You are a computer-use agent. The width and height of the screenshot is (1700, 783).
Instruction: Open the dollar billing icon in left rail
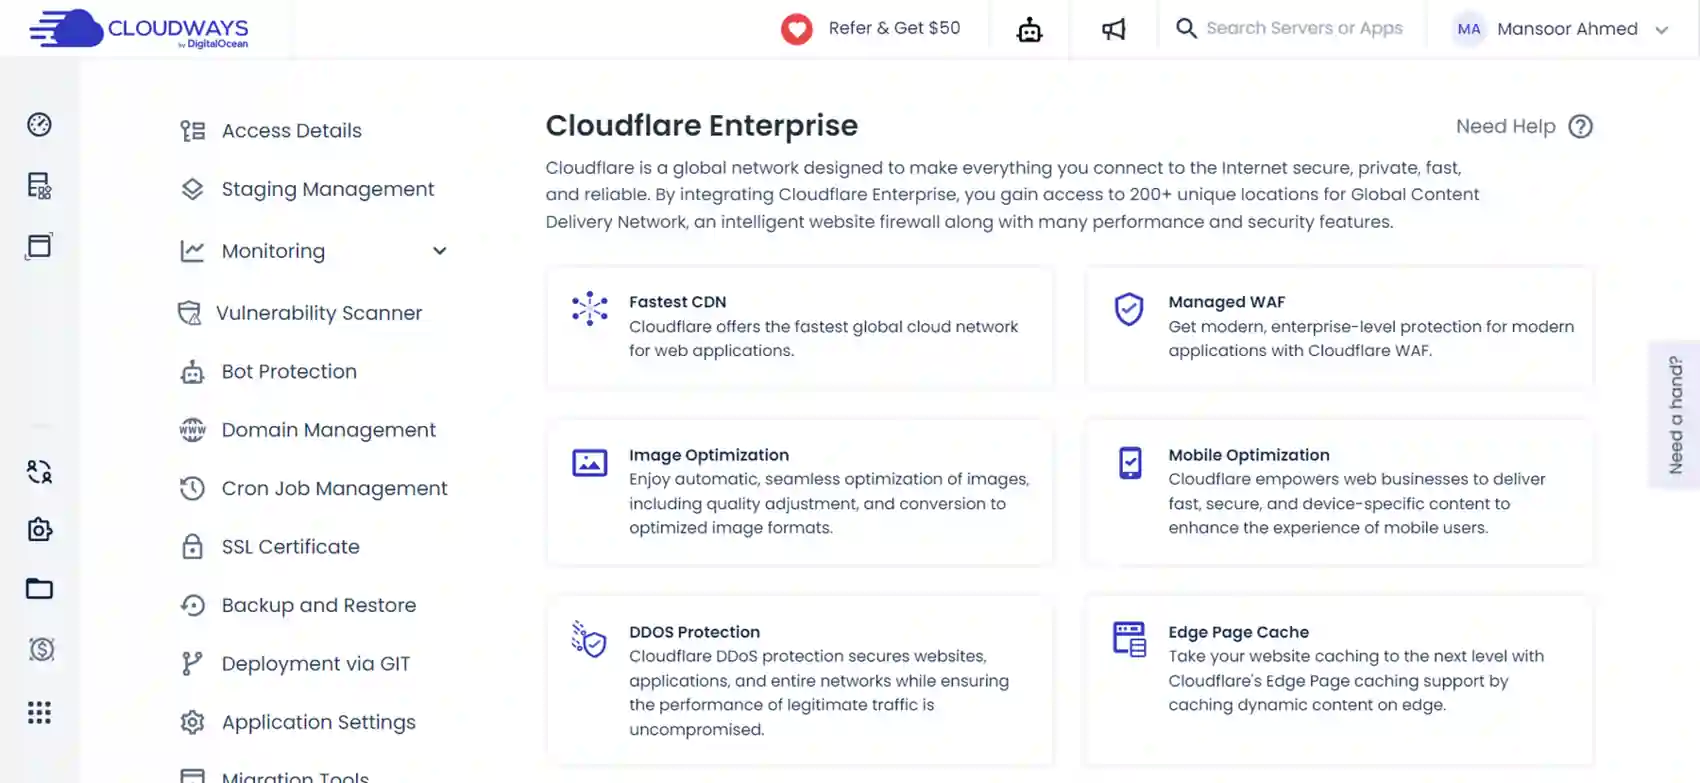point(41,649)
